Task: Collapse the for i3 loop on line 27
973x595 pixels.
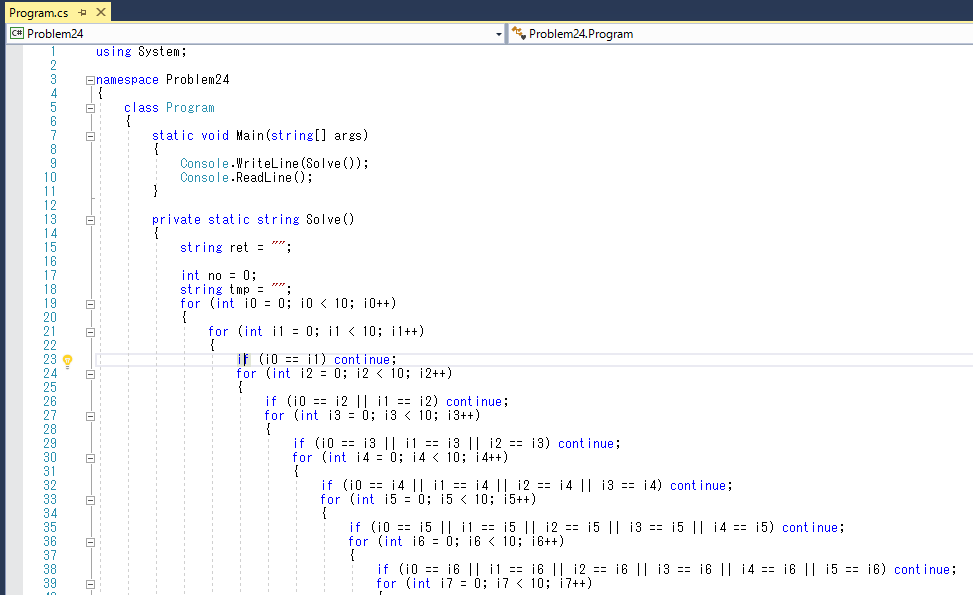Action: [x=90, y=416]
